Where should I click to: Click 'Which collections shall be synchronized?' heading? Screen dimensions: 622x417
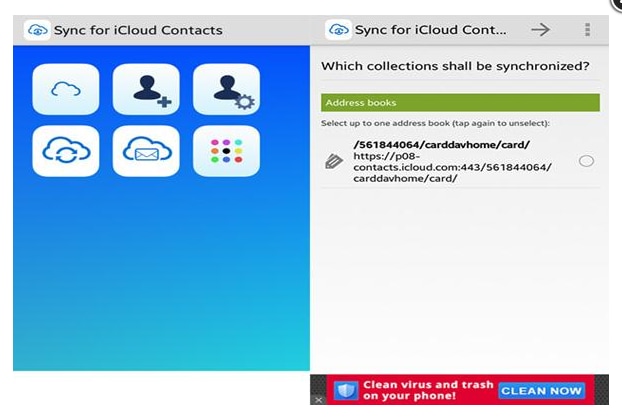(455, 66)
